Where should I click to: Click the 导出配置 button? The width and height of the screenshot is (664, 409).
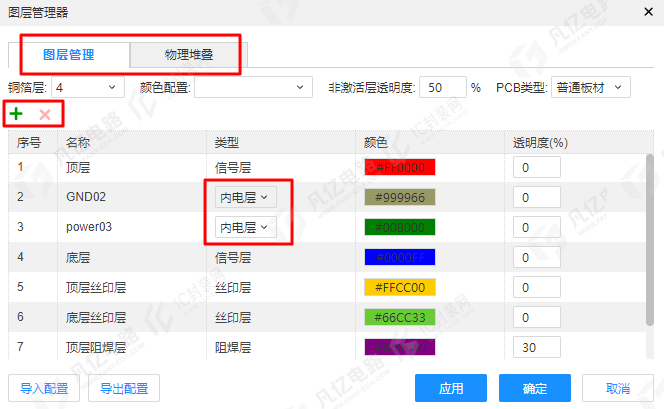tap(124, 388)
